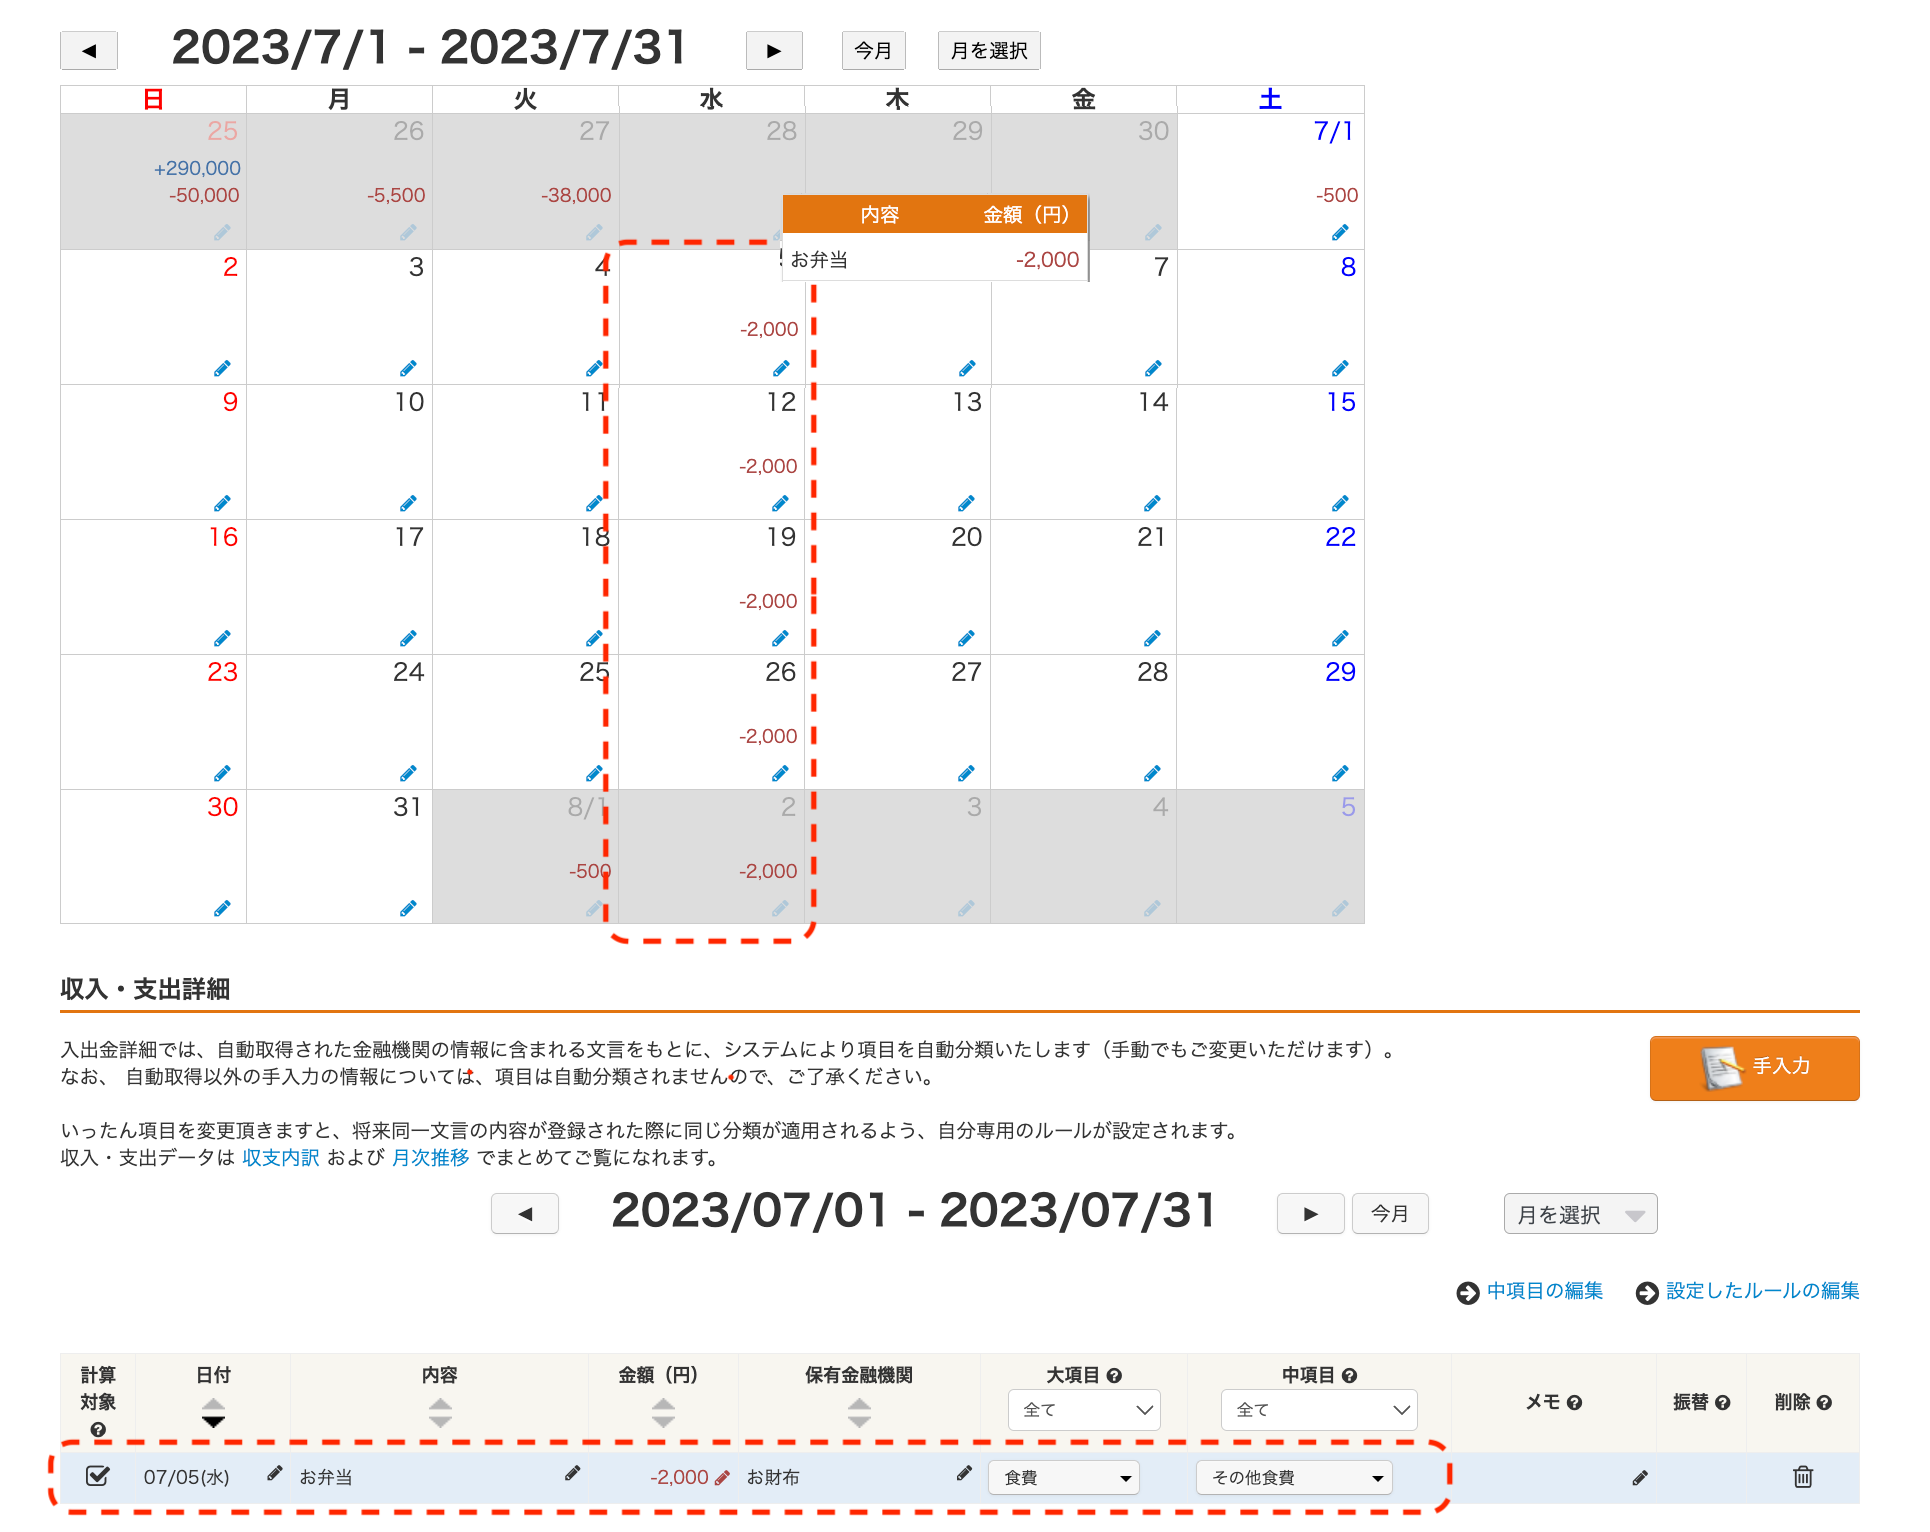Click the edit pencil on July 15
This screenshot has height=1532, width=1930.
coord(1340,504)
